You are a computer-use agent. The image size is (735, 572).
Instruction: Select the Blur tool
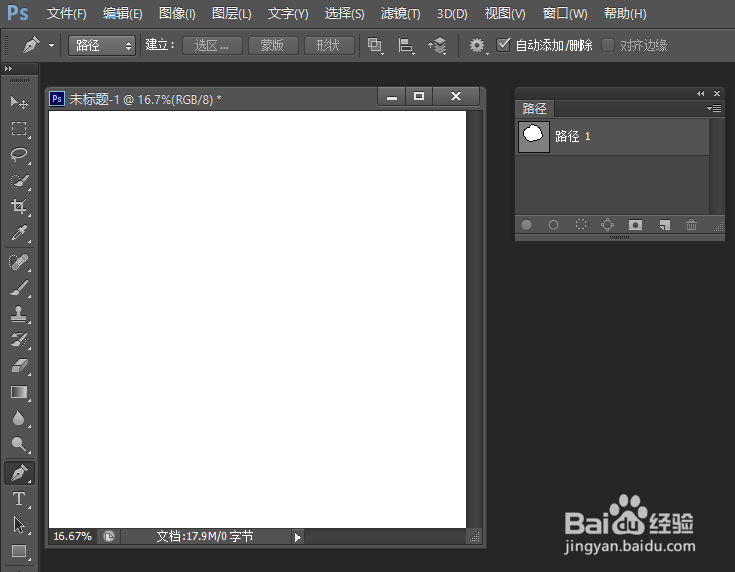pyautogui.click(x=19, y=417)
